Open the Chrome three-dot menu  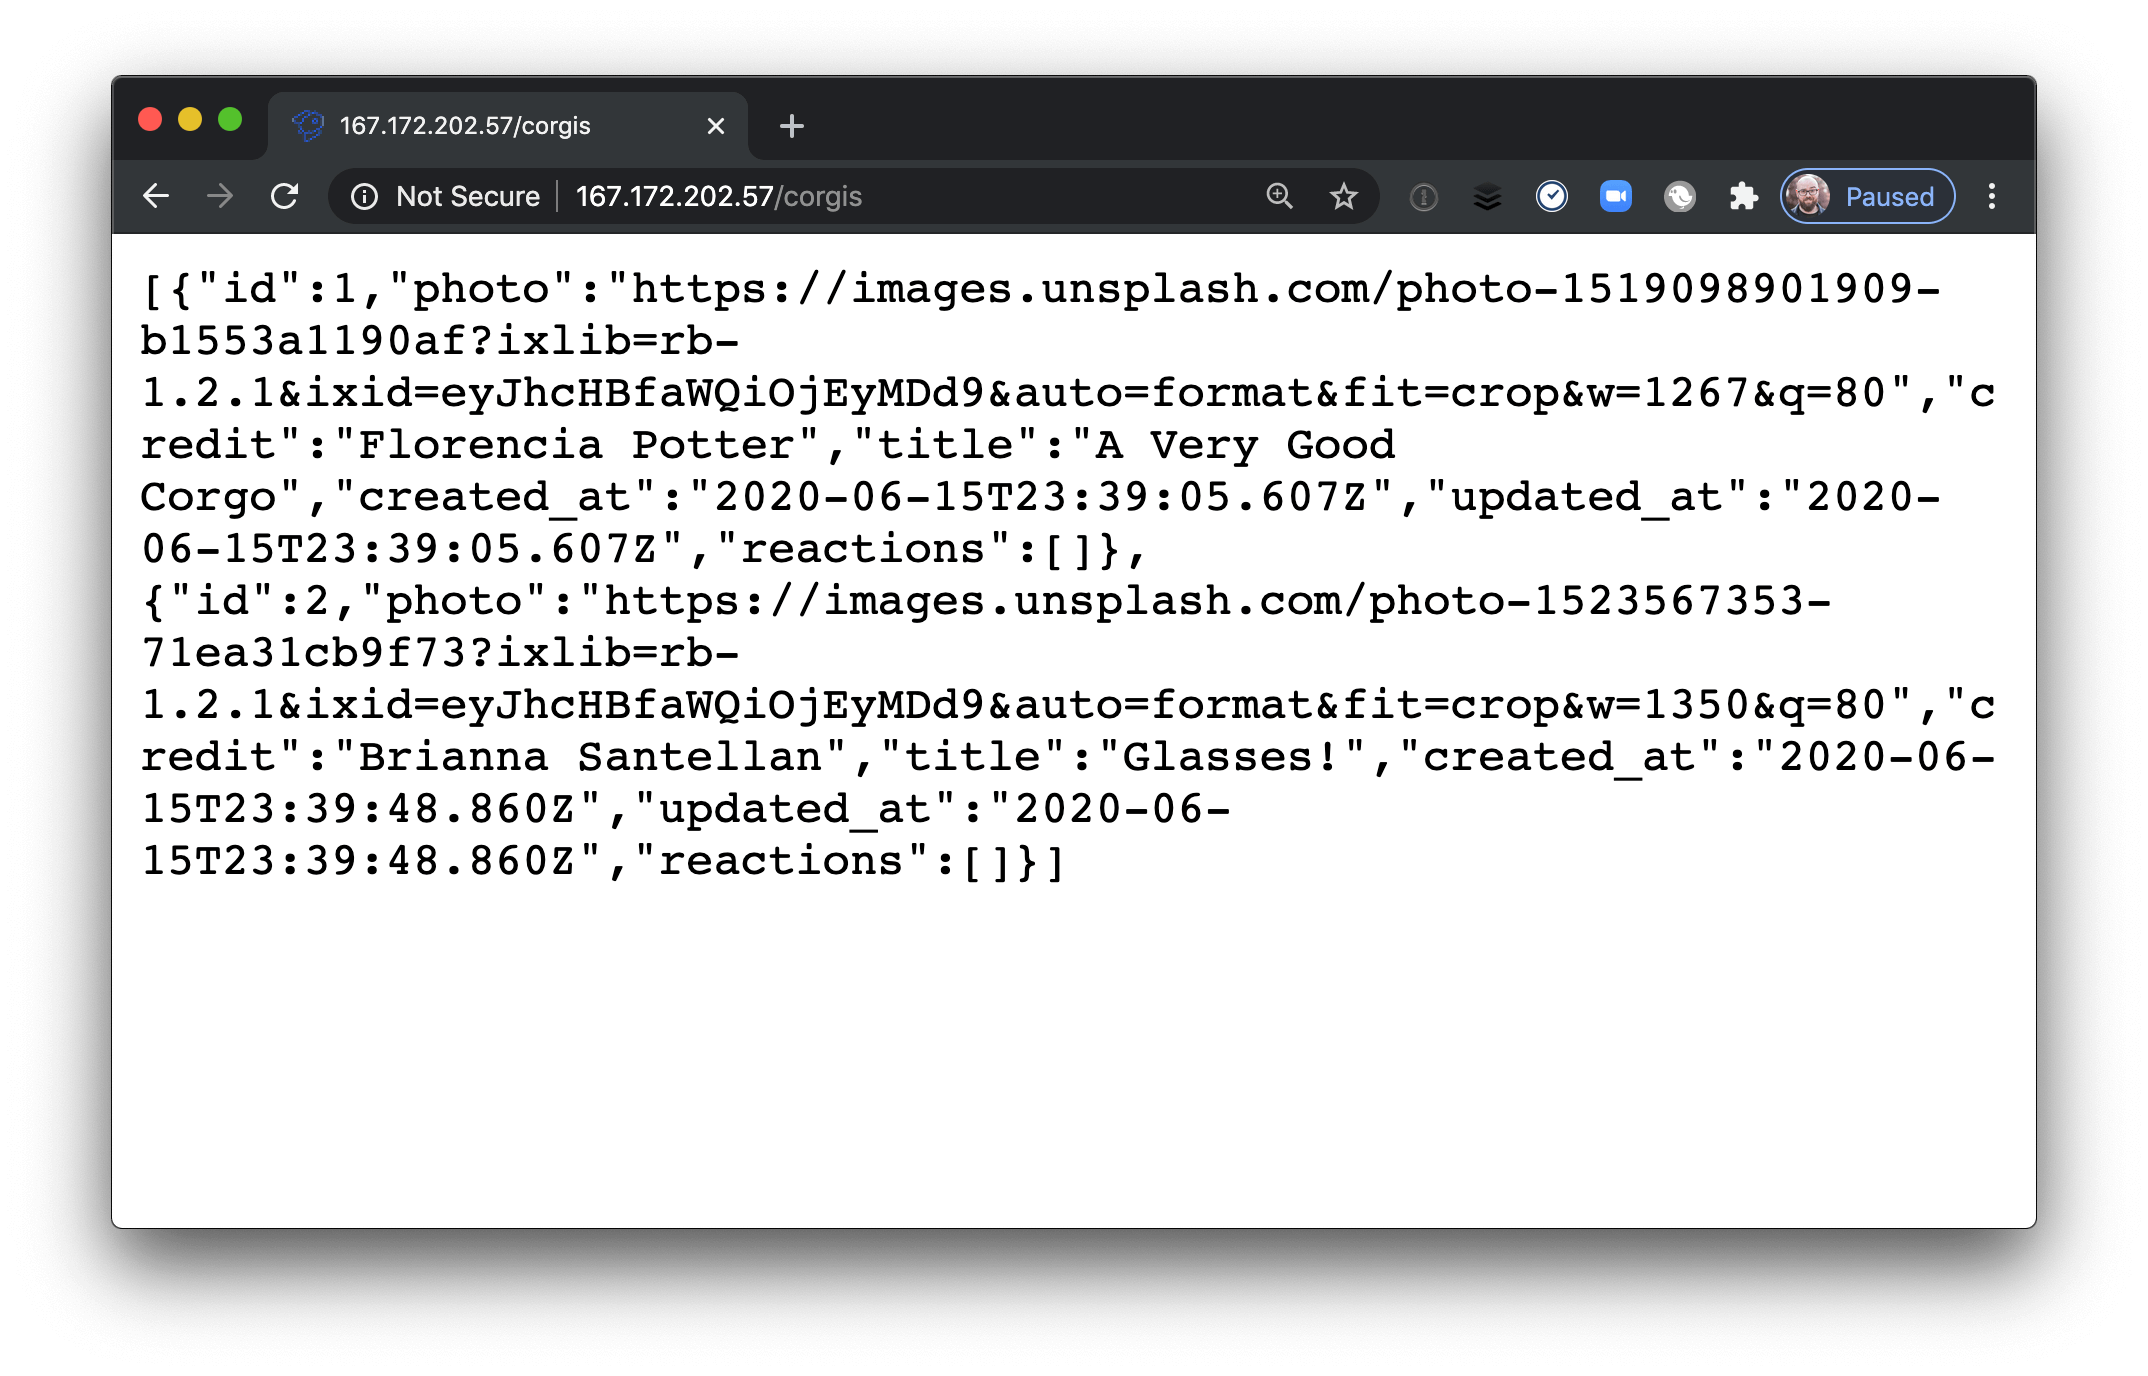pos(1991,197)
